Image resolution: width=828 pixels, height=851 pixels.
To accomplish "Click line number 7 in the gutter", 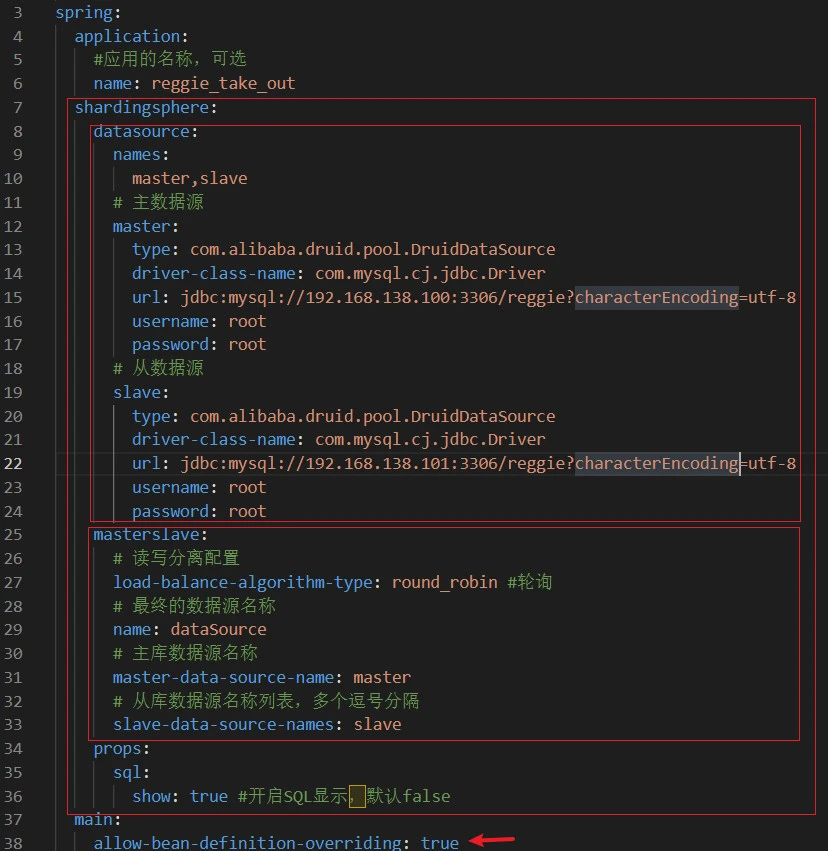I will click(x=18, y=107).
